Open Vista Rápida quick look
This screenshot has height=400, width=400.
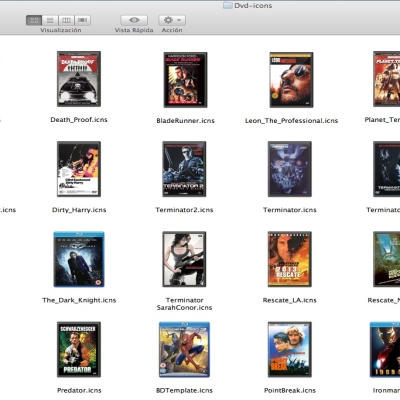(134, 20)
